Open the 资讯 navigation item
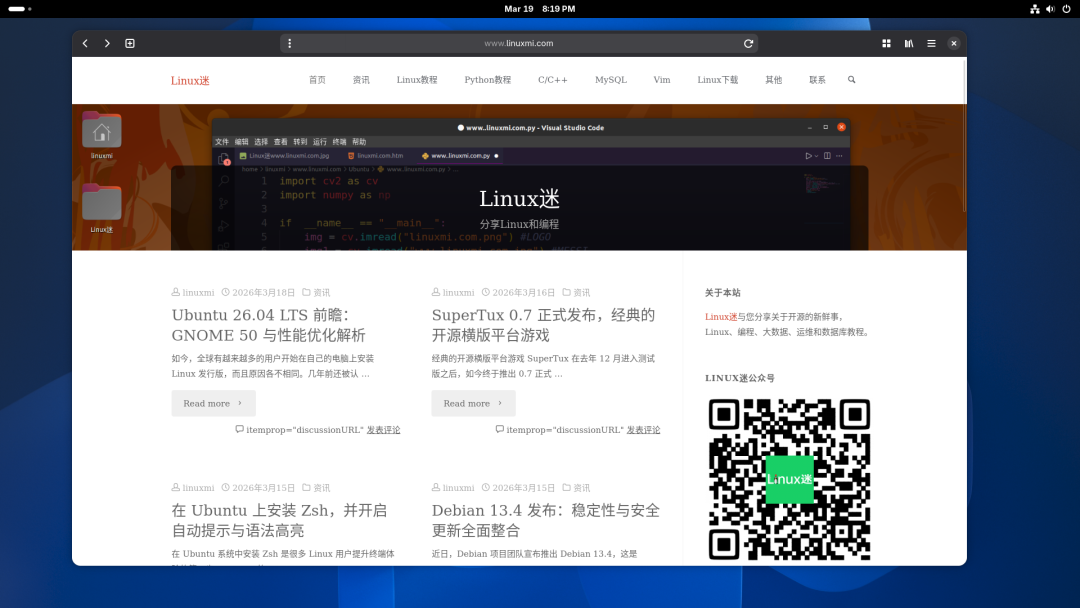Screen dimensions: 1080x608 (x=361, y=80)
